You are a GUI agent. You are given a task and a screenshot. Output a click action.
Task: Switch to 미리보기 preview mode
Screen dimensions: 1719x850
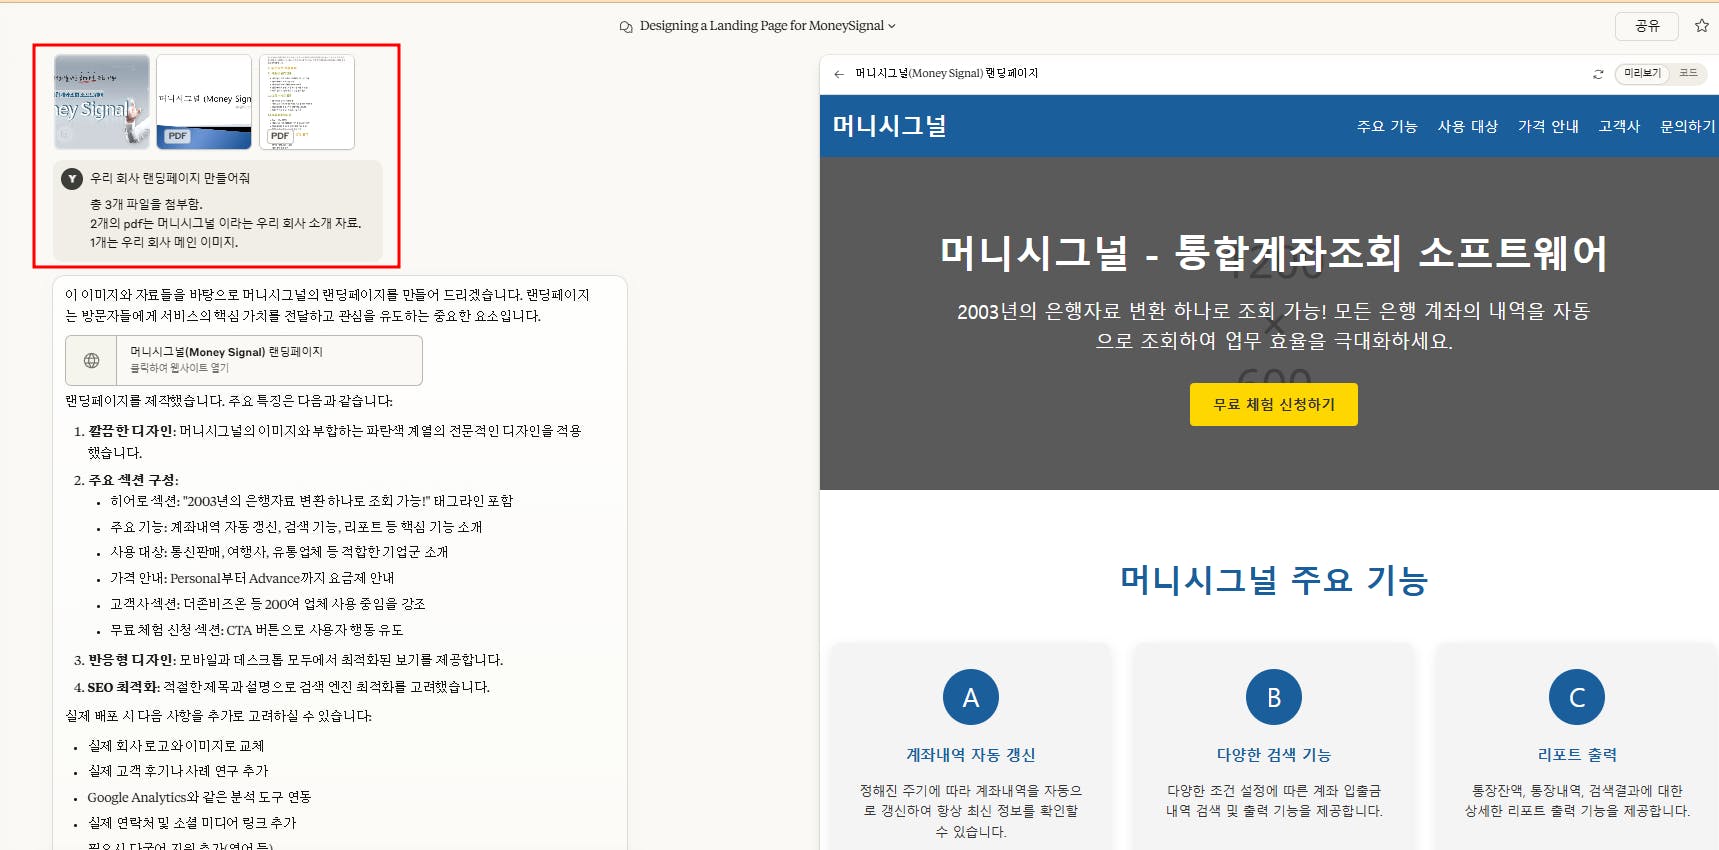(x=1642, y=73)
